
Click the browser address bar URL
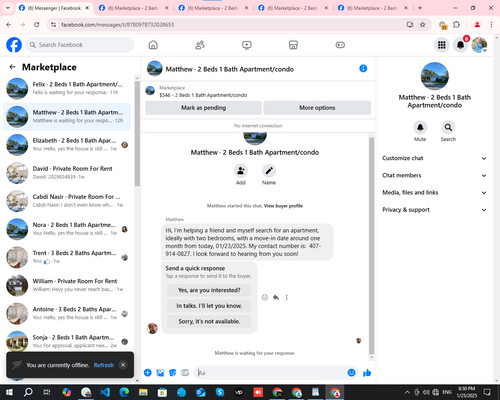tap(117, 25)
